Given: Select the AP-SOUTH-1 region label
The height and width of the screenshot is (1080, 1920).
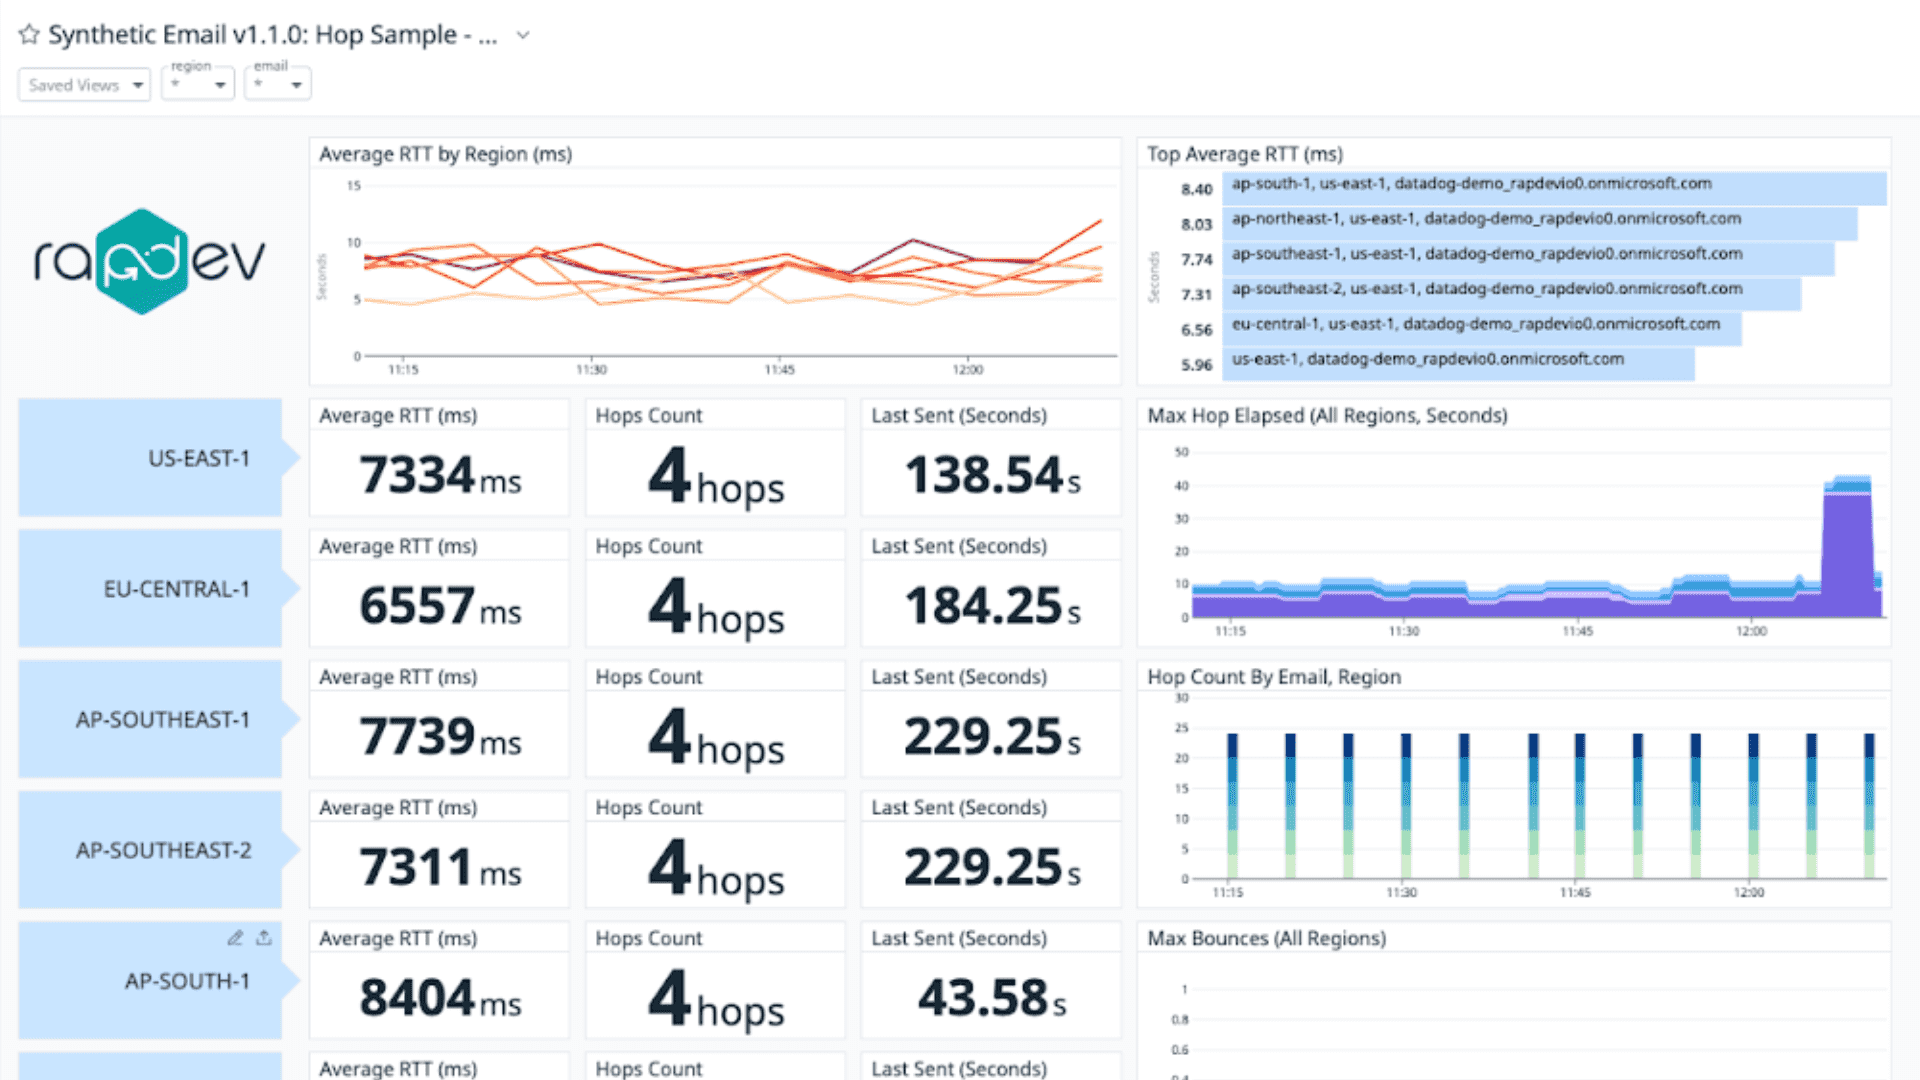Looking at the screenshot, I should point(187,981).
